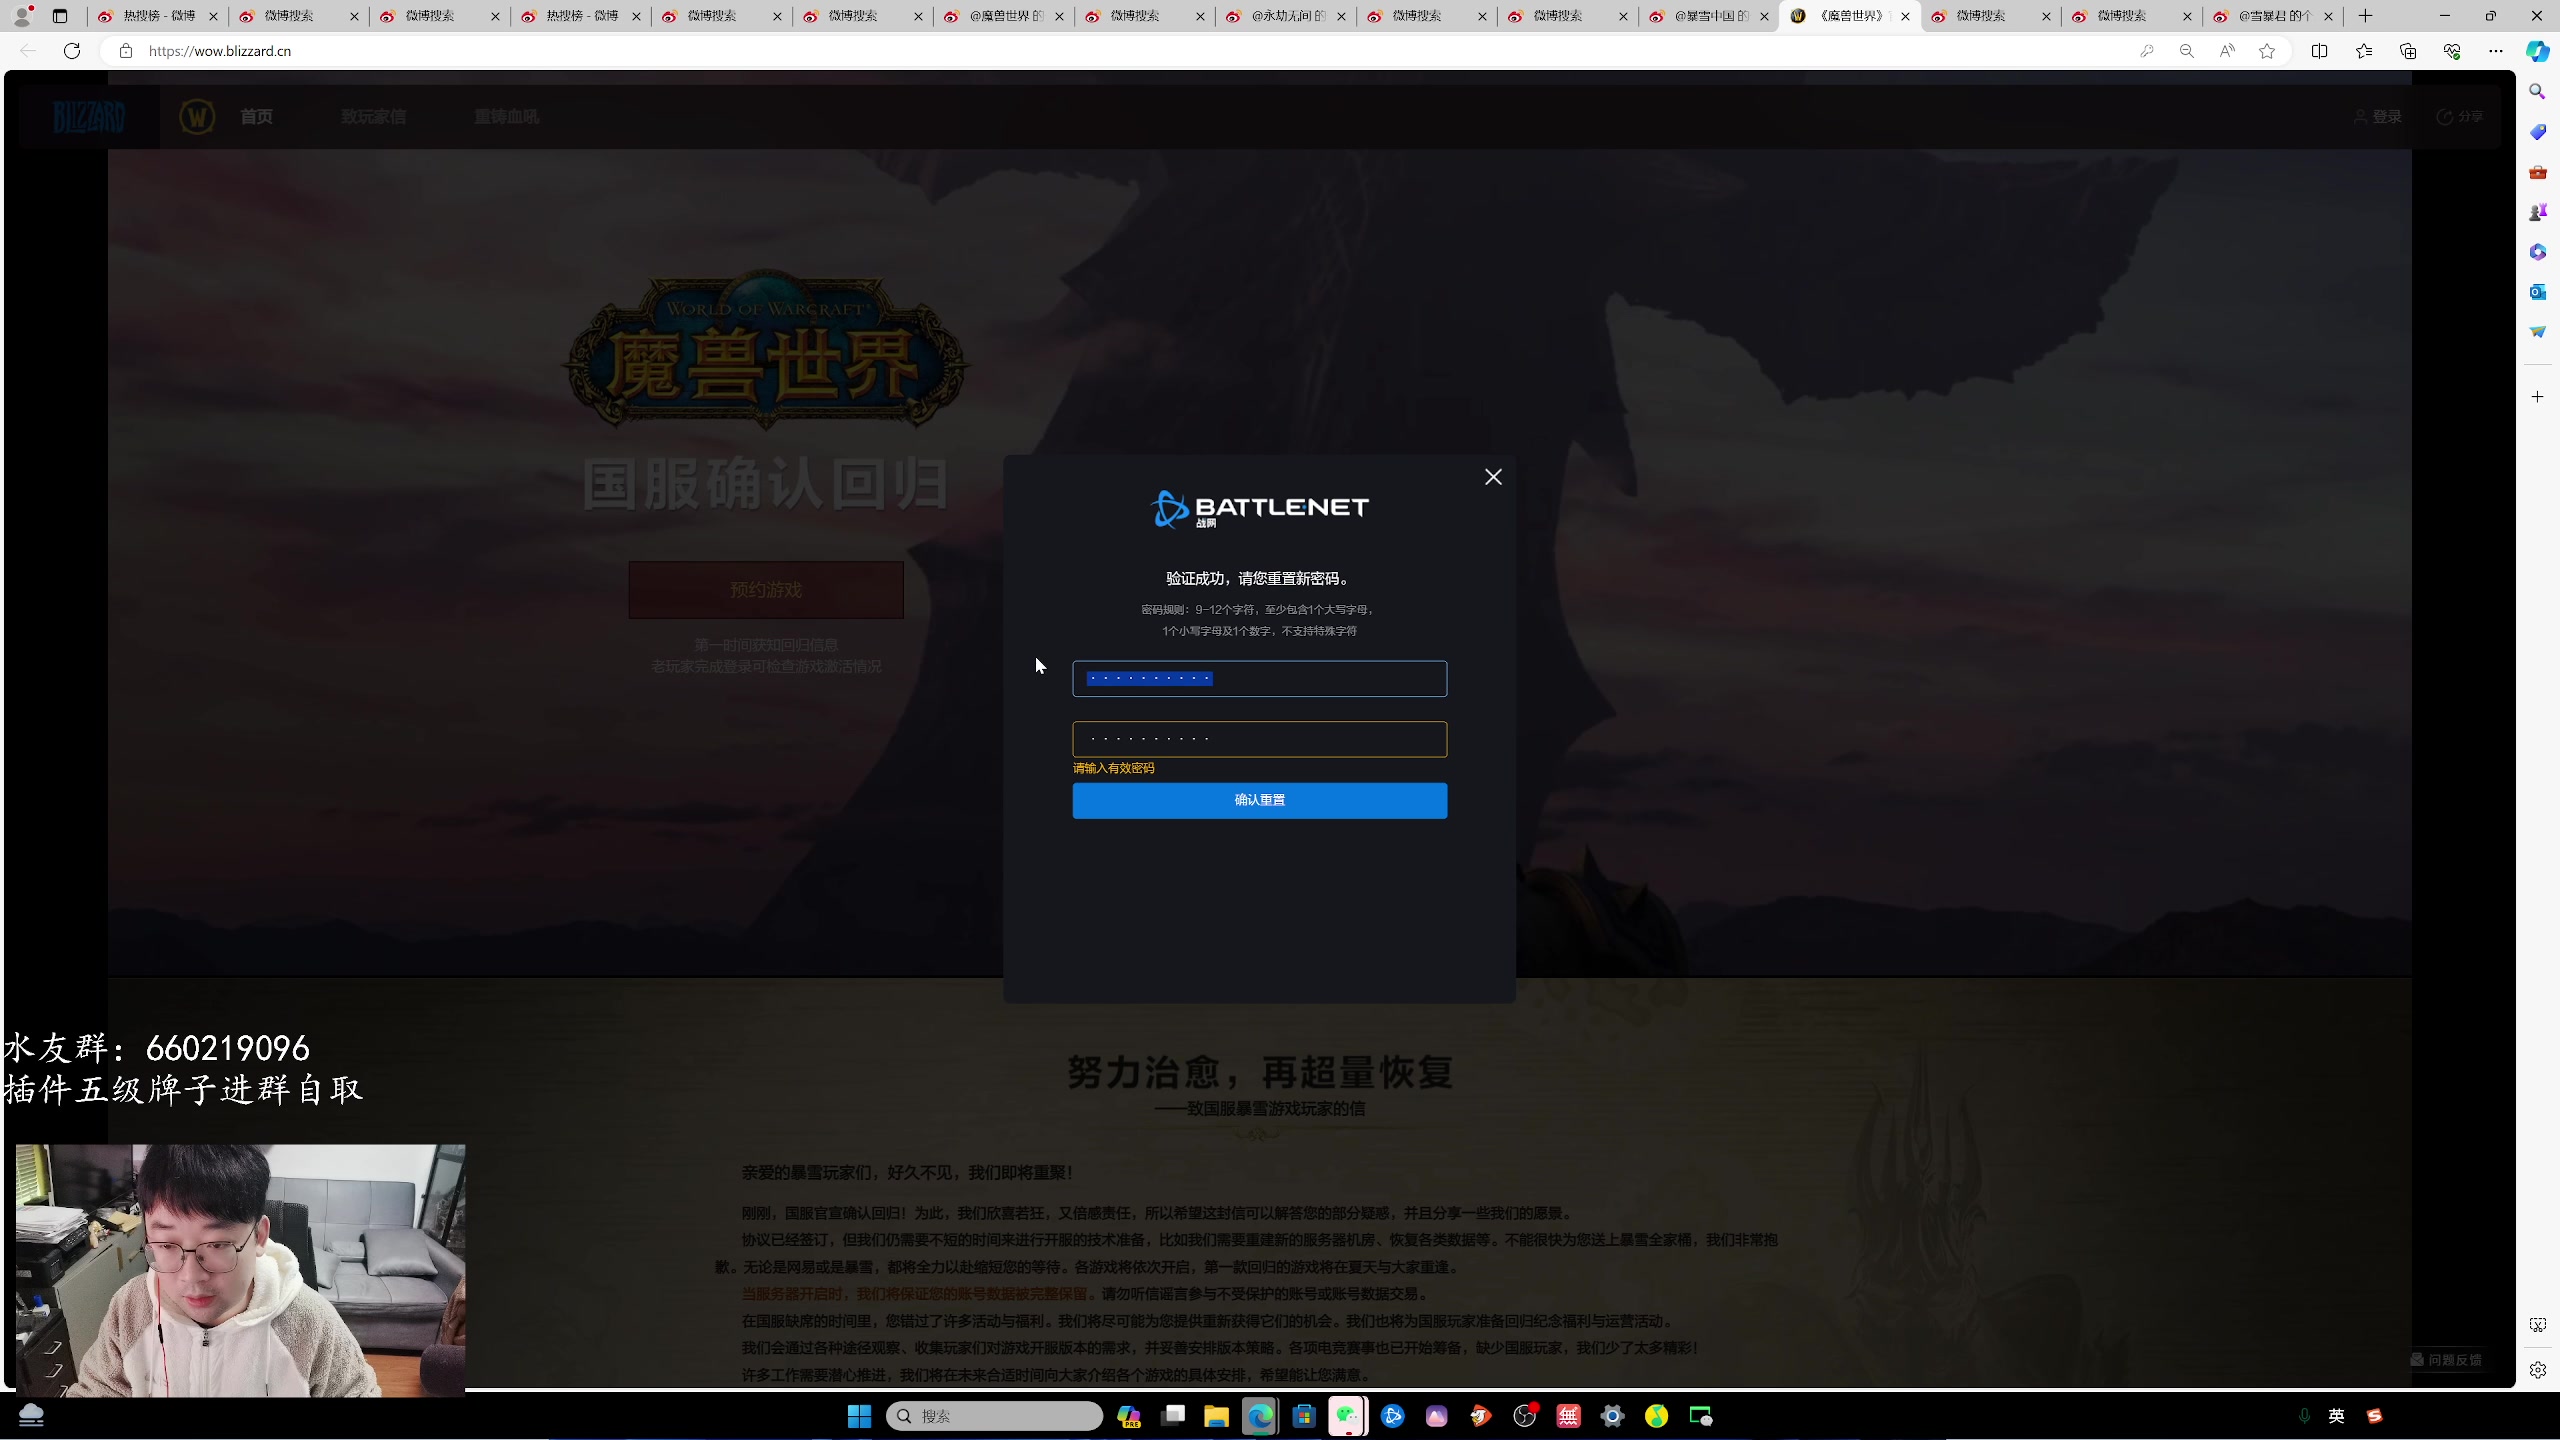Click the zoom out magnifier icon
Screen dimensions: 2560x1440
(x=2186, y=51)
